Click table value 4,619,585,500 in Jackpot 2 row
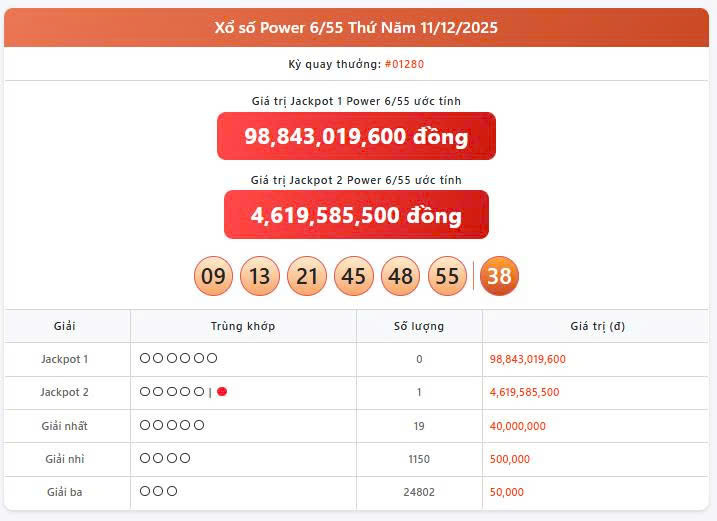This screenshot has height=521, width=717. tap(524, 392)
